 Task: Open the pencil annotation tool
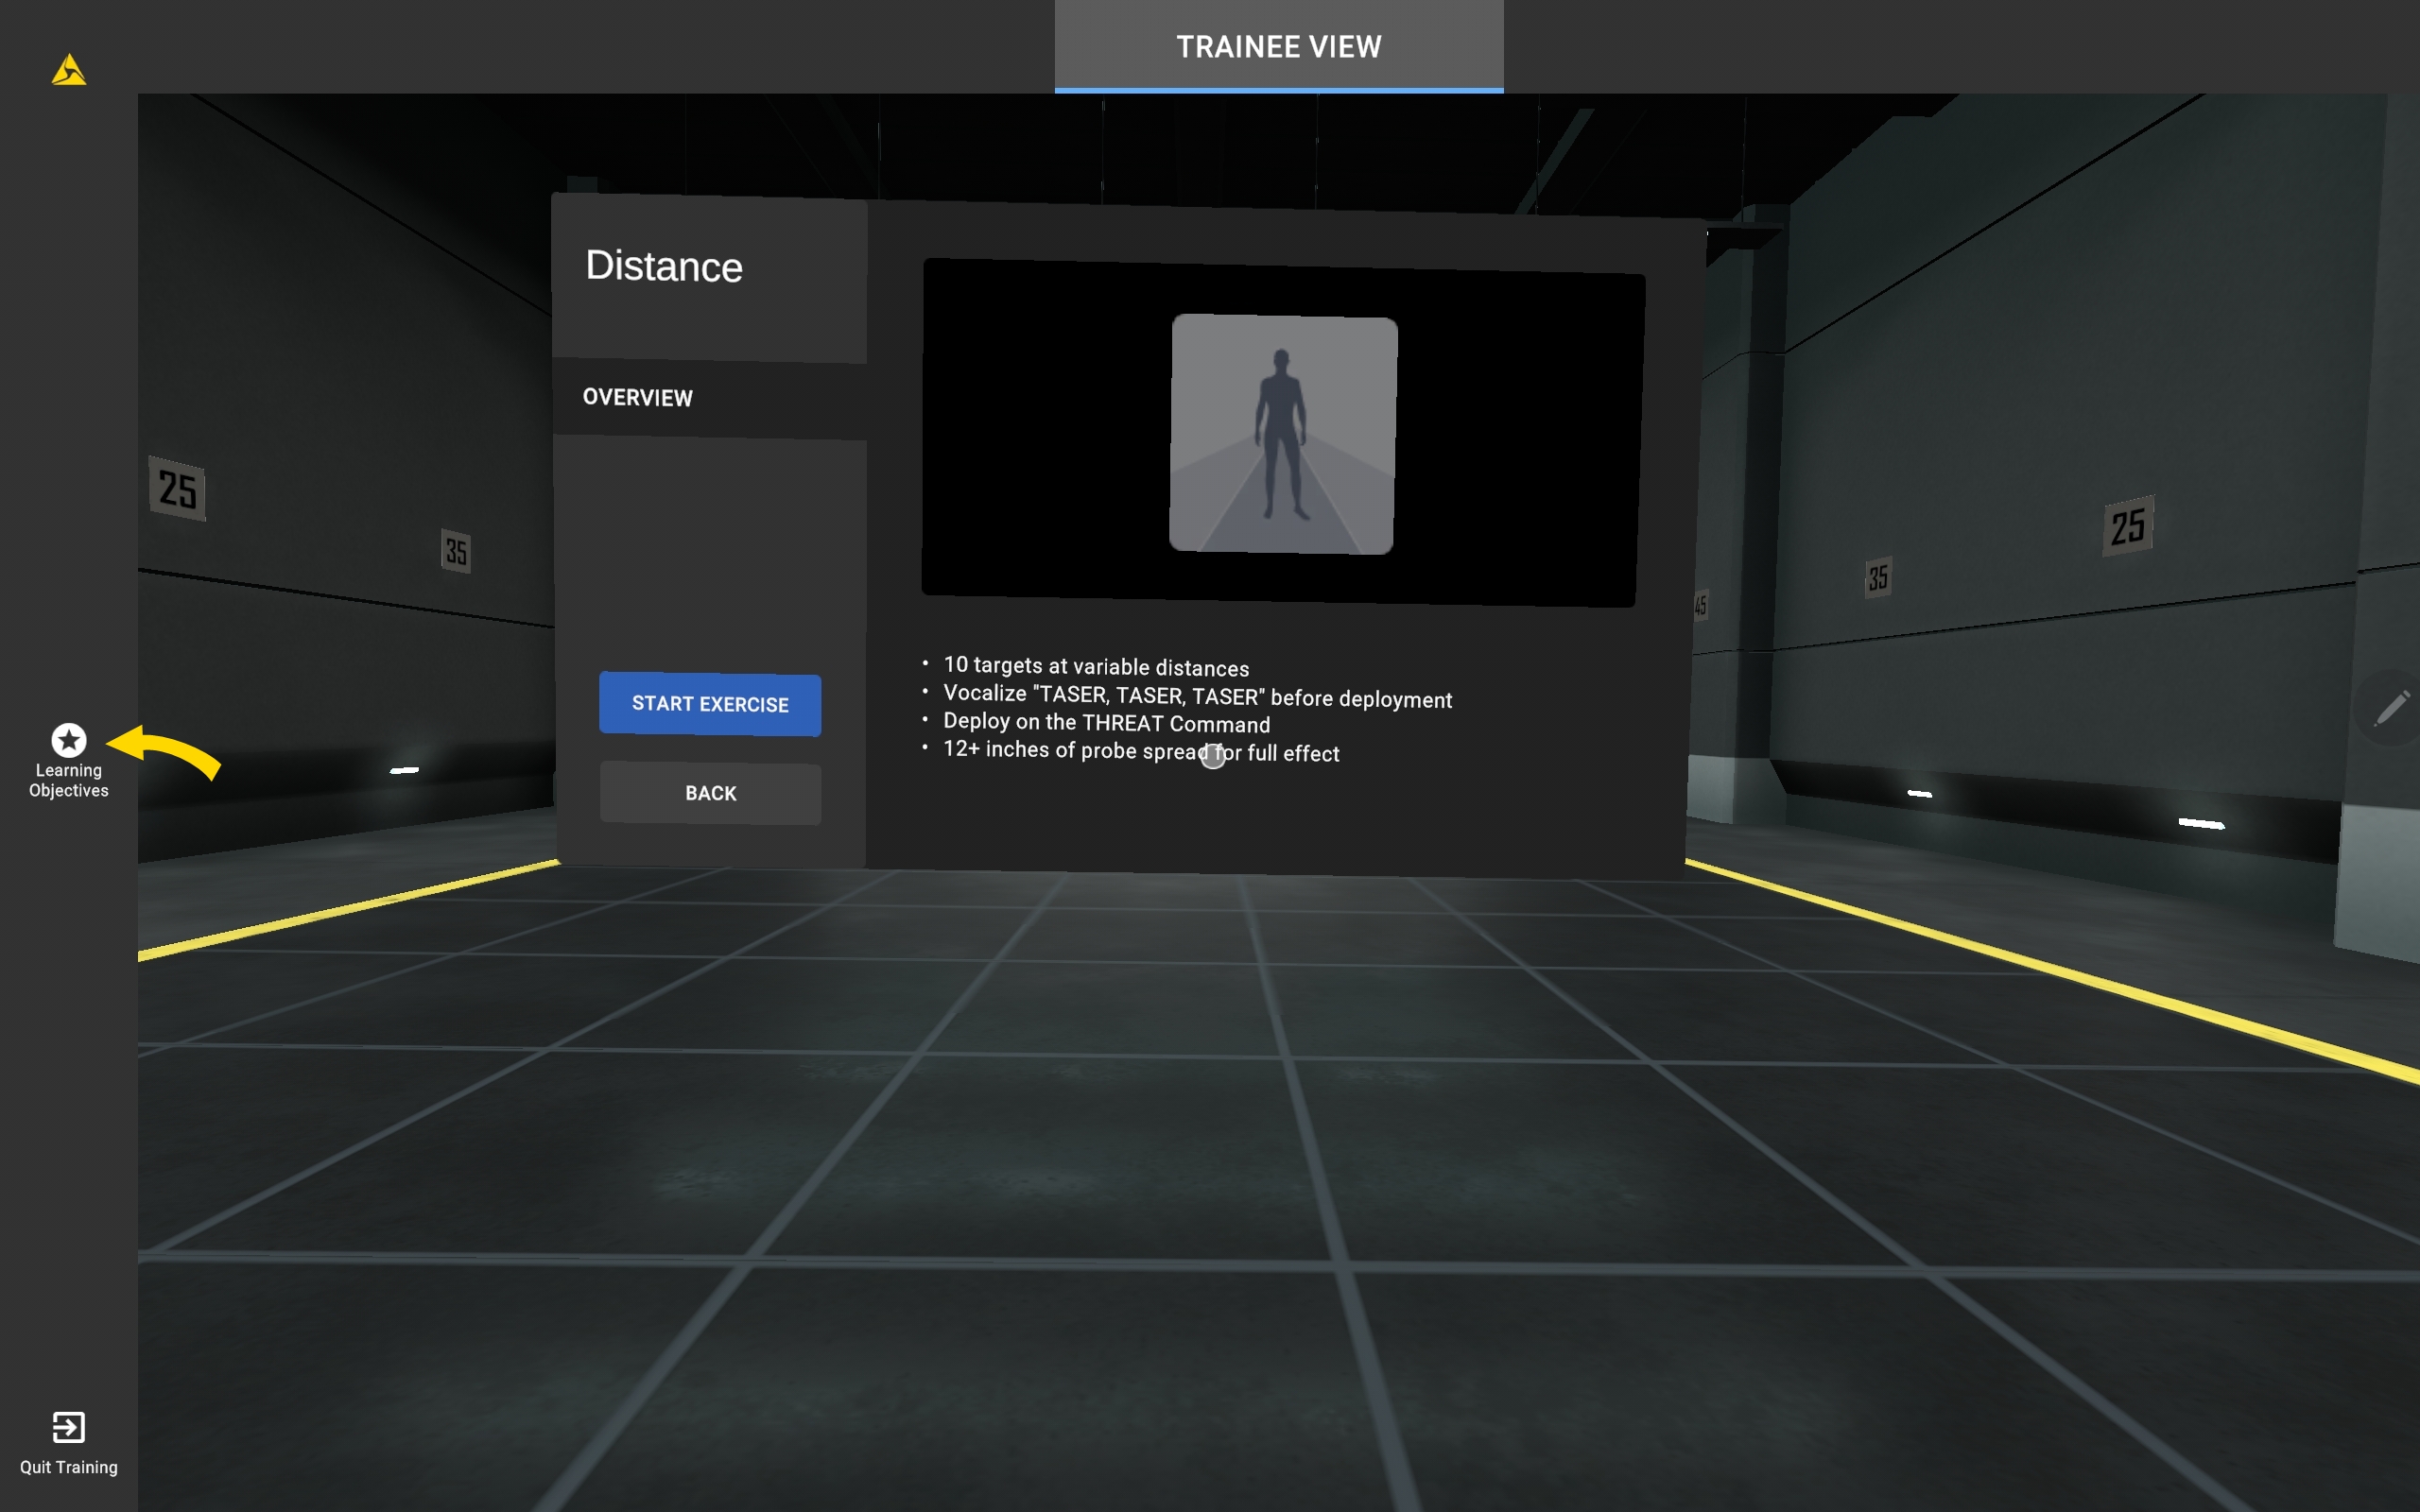tap(2391, 708)
